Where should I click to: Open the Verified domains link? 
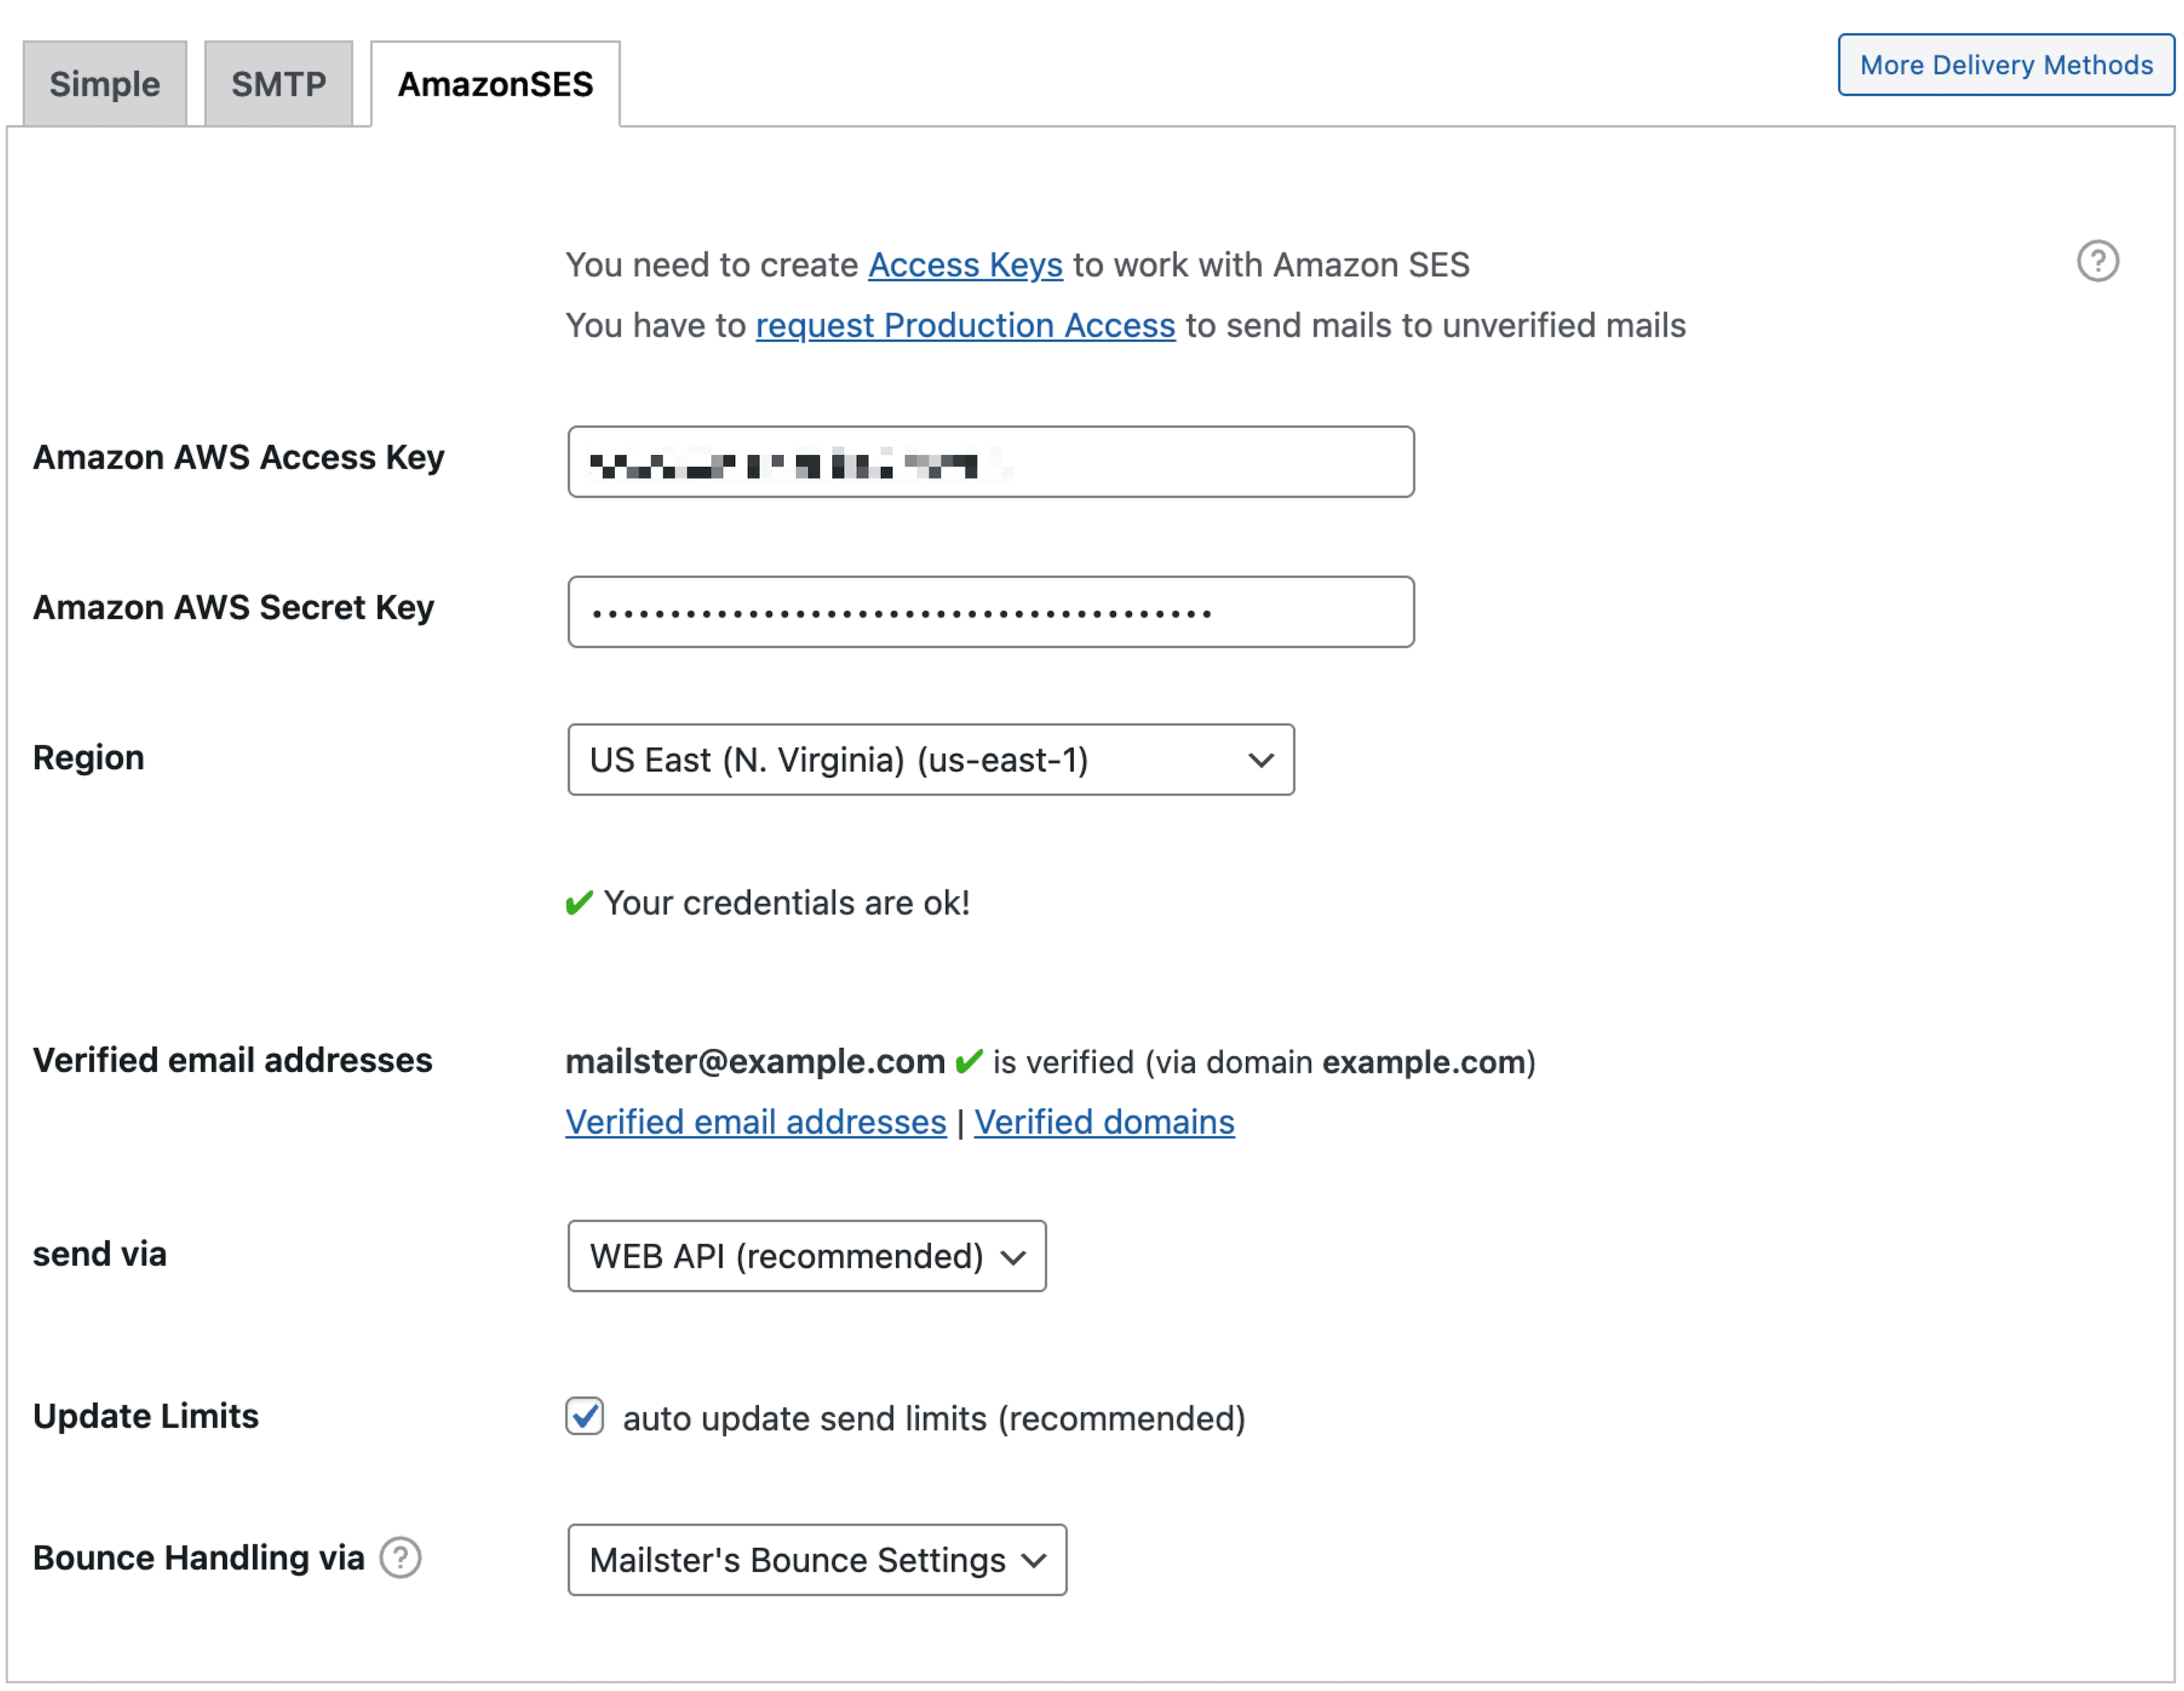point(1104,1122)
